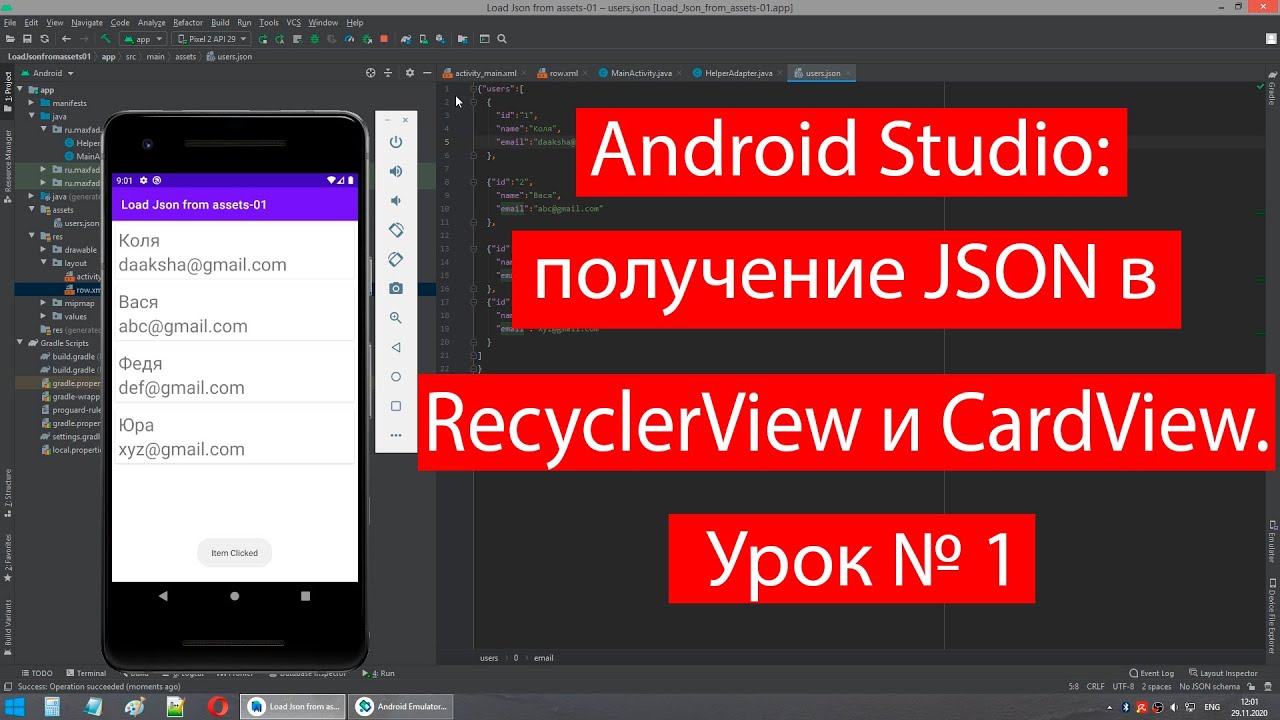Take a screenshot with emulator camera icon
This screenshot has height=720, width=1280.
(x=396, y=288)
